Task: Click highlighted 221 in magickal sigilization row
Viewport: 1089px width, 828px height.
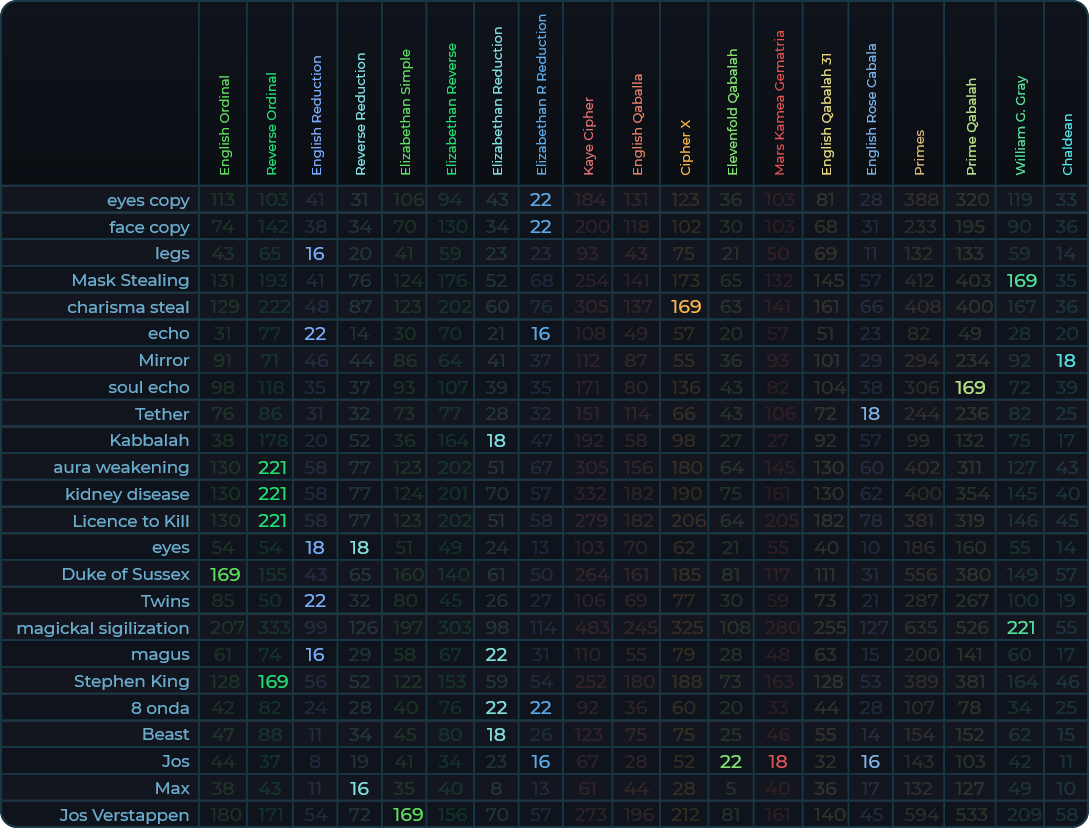Action: point(1020,628)
